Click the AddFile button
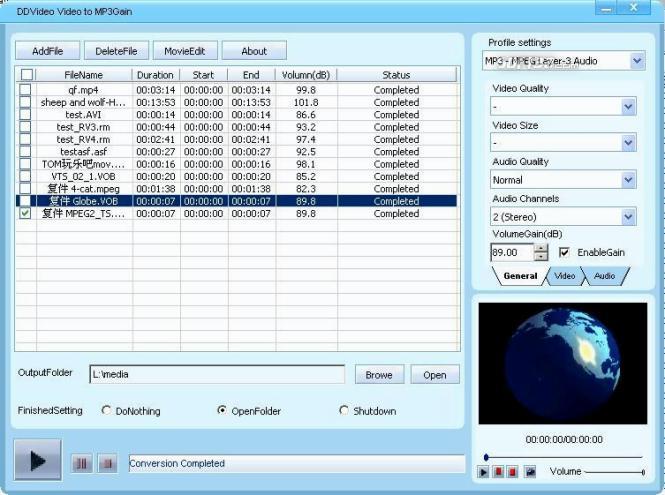Screen dimensions: 665x495 click(x=48, y=51)
